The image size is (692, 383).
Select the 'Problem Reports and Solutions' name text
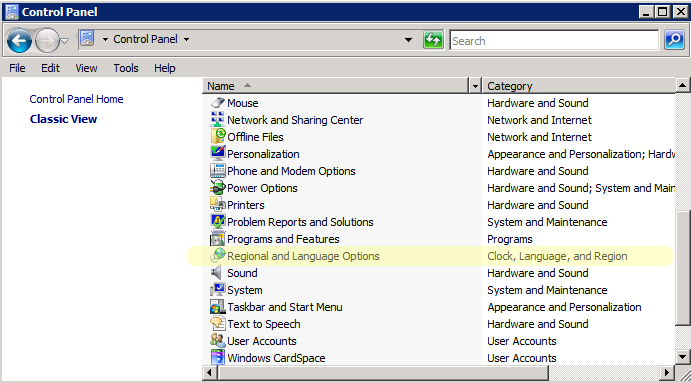coord(300,222)
